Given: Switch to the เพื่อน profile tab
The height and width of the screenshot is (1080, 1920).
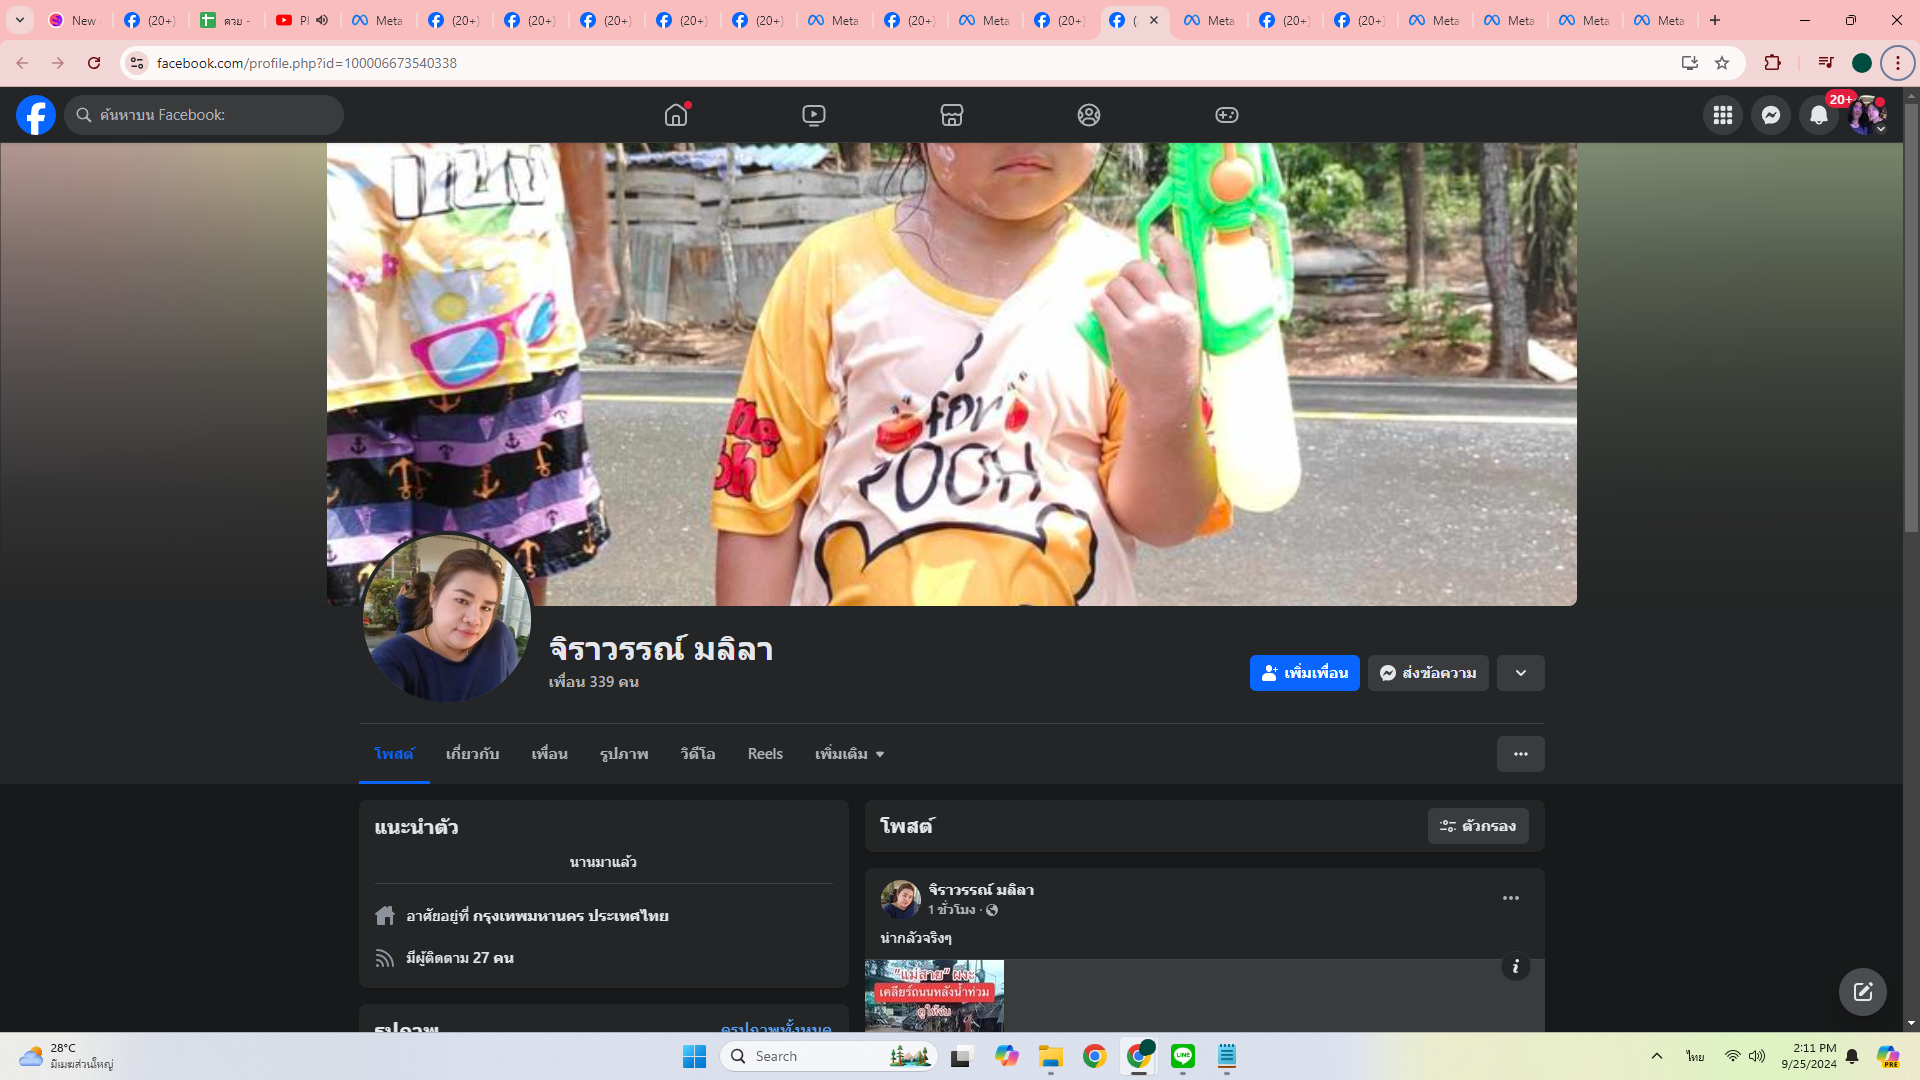Looking at the screenshot, I should click(x=549, y=754).
